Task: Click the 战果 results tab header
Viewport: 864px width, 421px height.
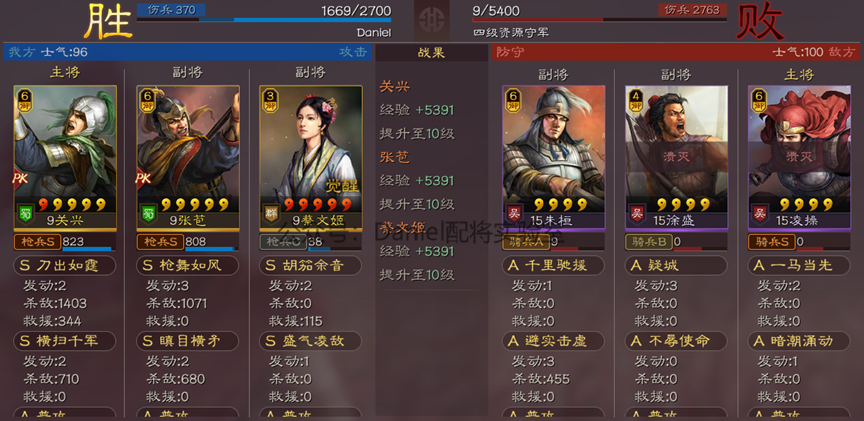Action: point(432,52)
